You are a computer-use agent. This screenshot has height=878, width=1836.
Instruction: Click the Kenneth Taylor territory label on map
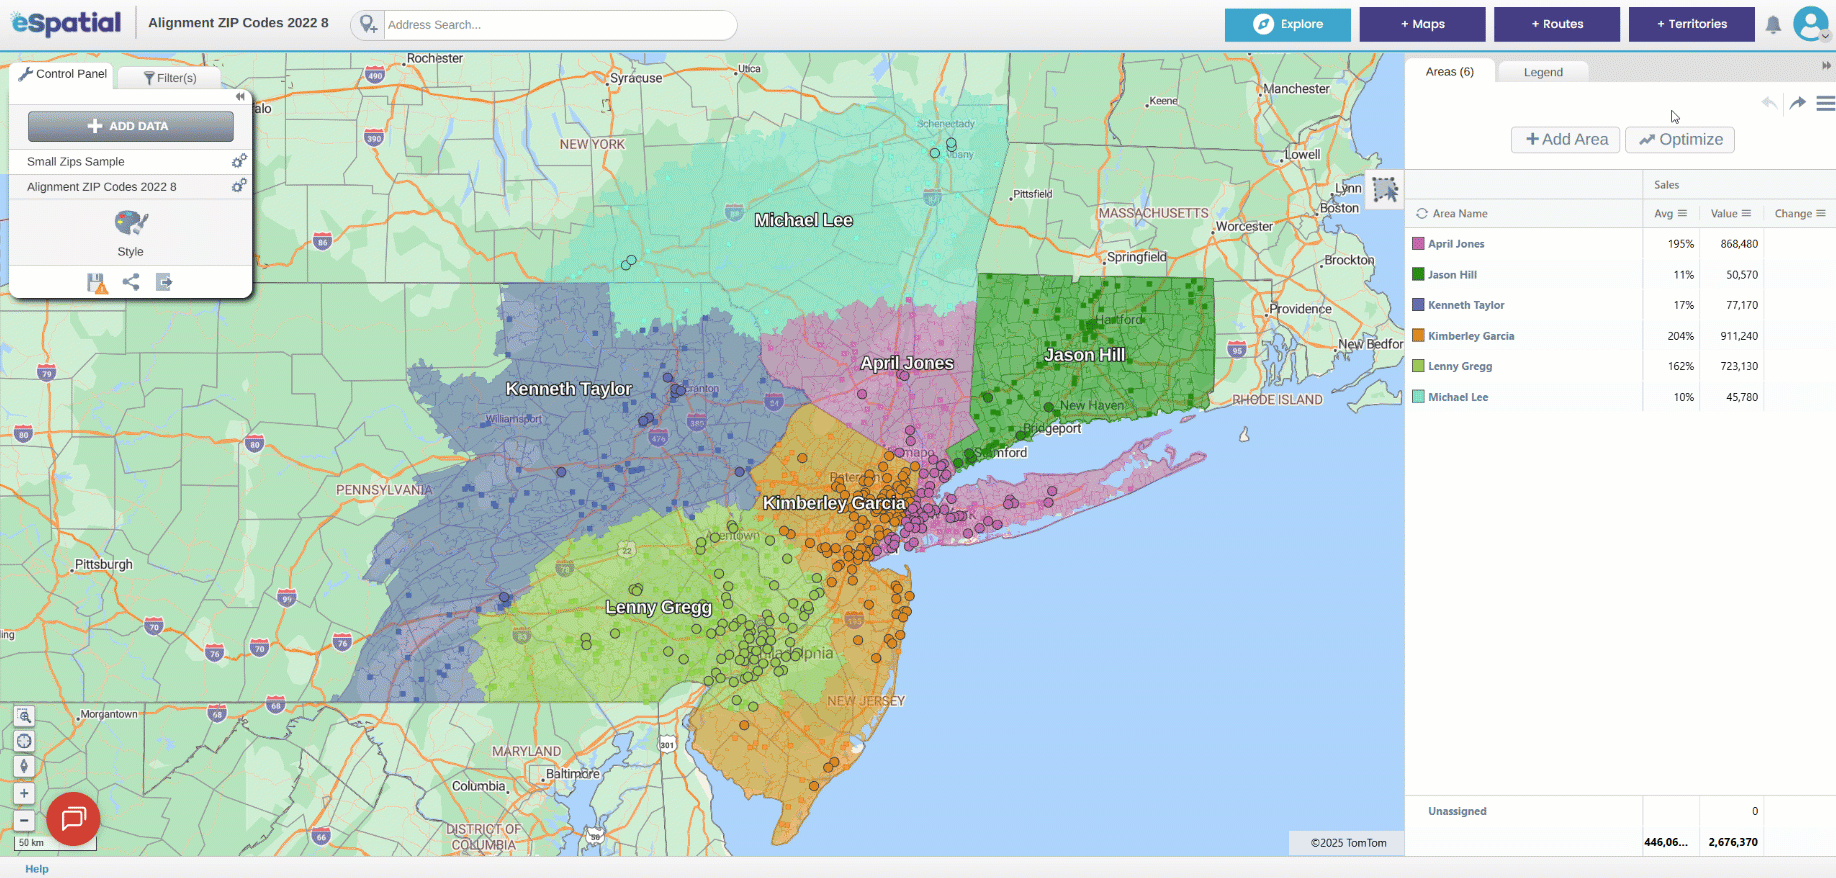[x=569, y=389]
